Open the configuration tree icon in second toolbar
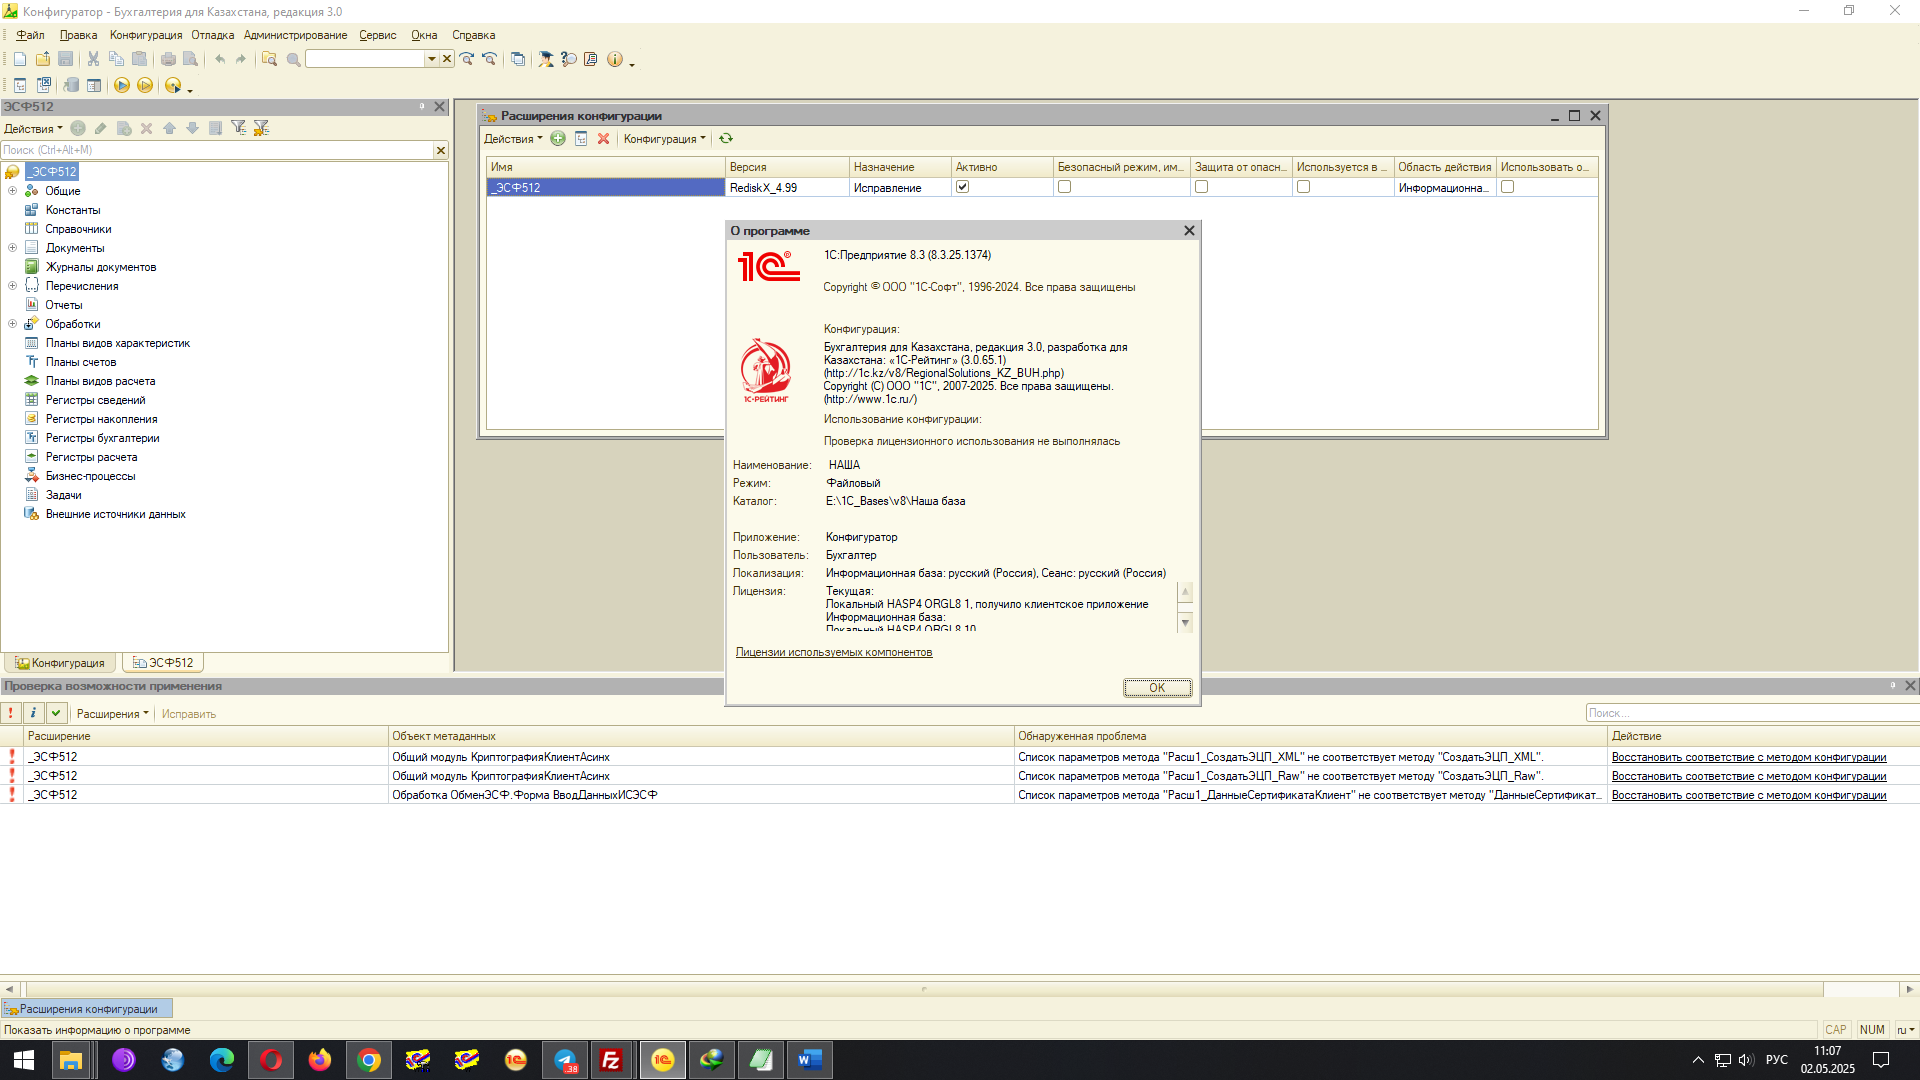Viewport: 1920px width, 1080px height. pyautogui.click(x=20, y=86)
